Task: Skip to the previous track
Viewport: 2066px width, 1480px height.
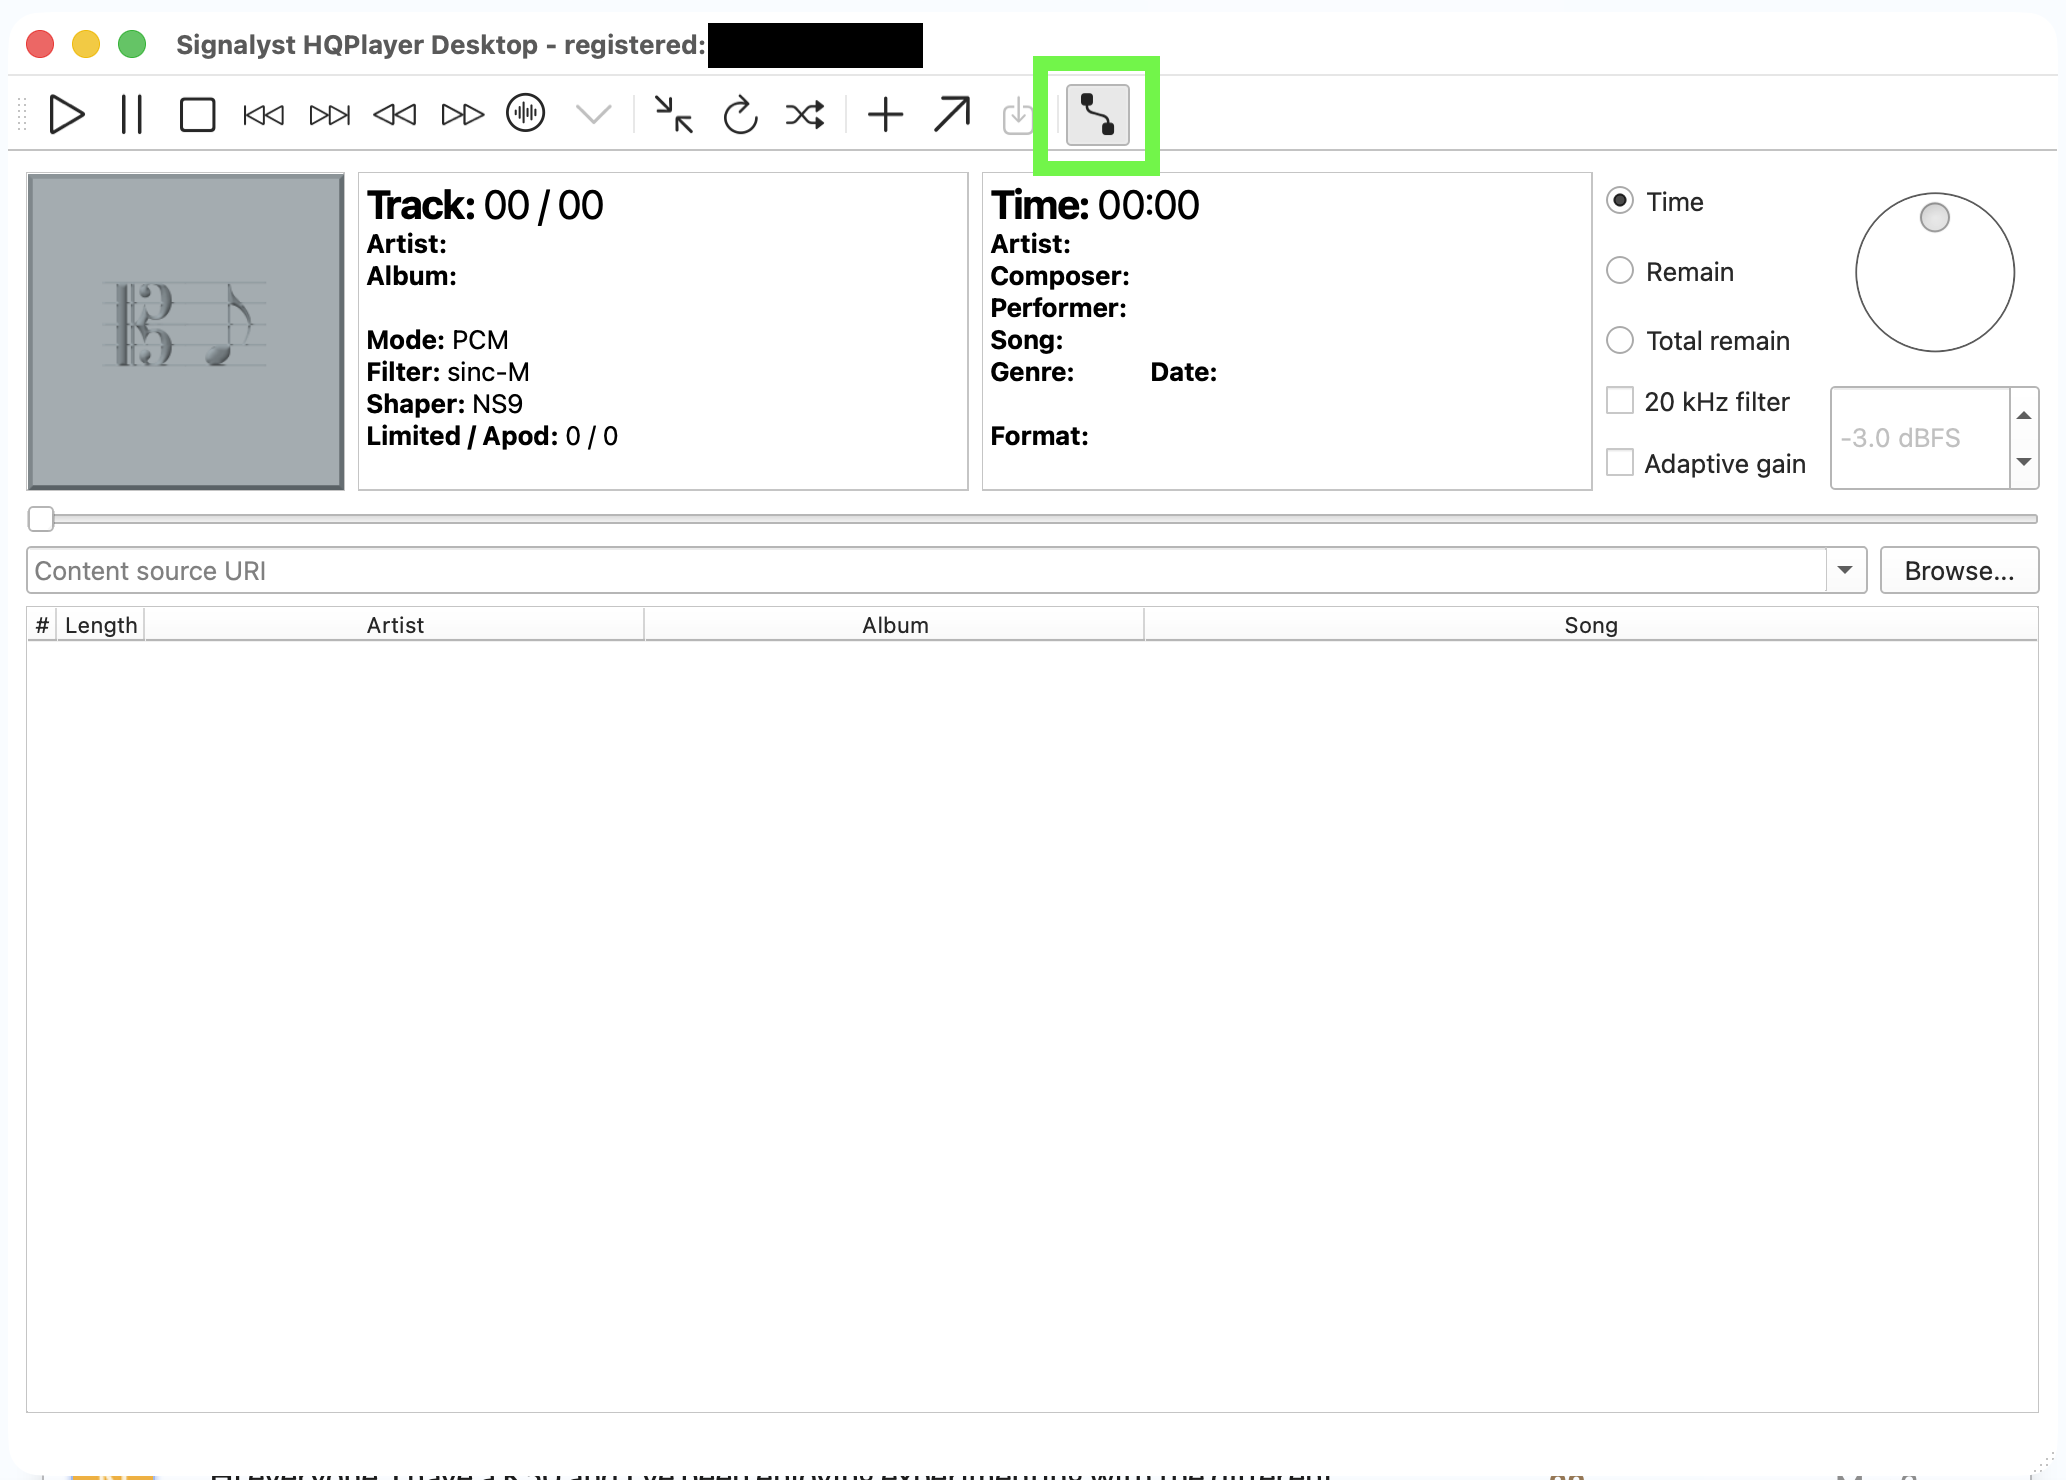Action: point(263,115)
